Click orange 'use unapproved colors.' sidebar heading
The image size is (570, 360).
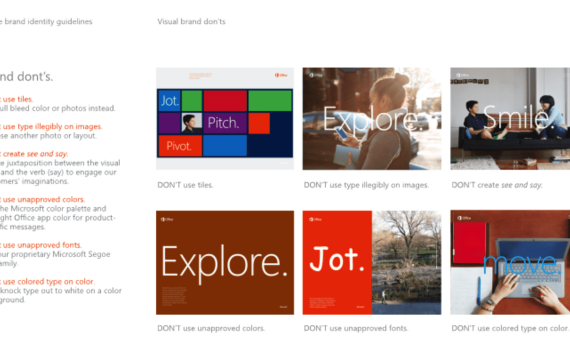pos(43,199)
